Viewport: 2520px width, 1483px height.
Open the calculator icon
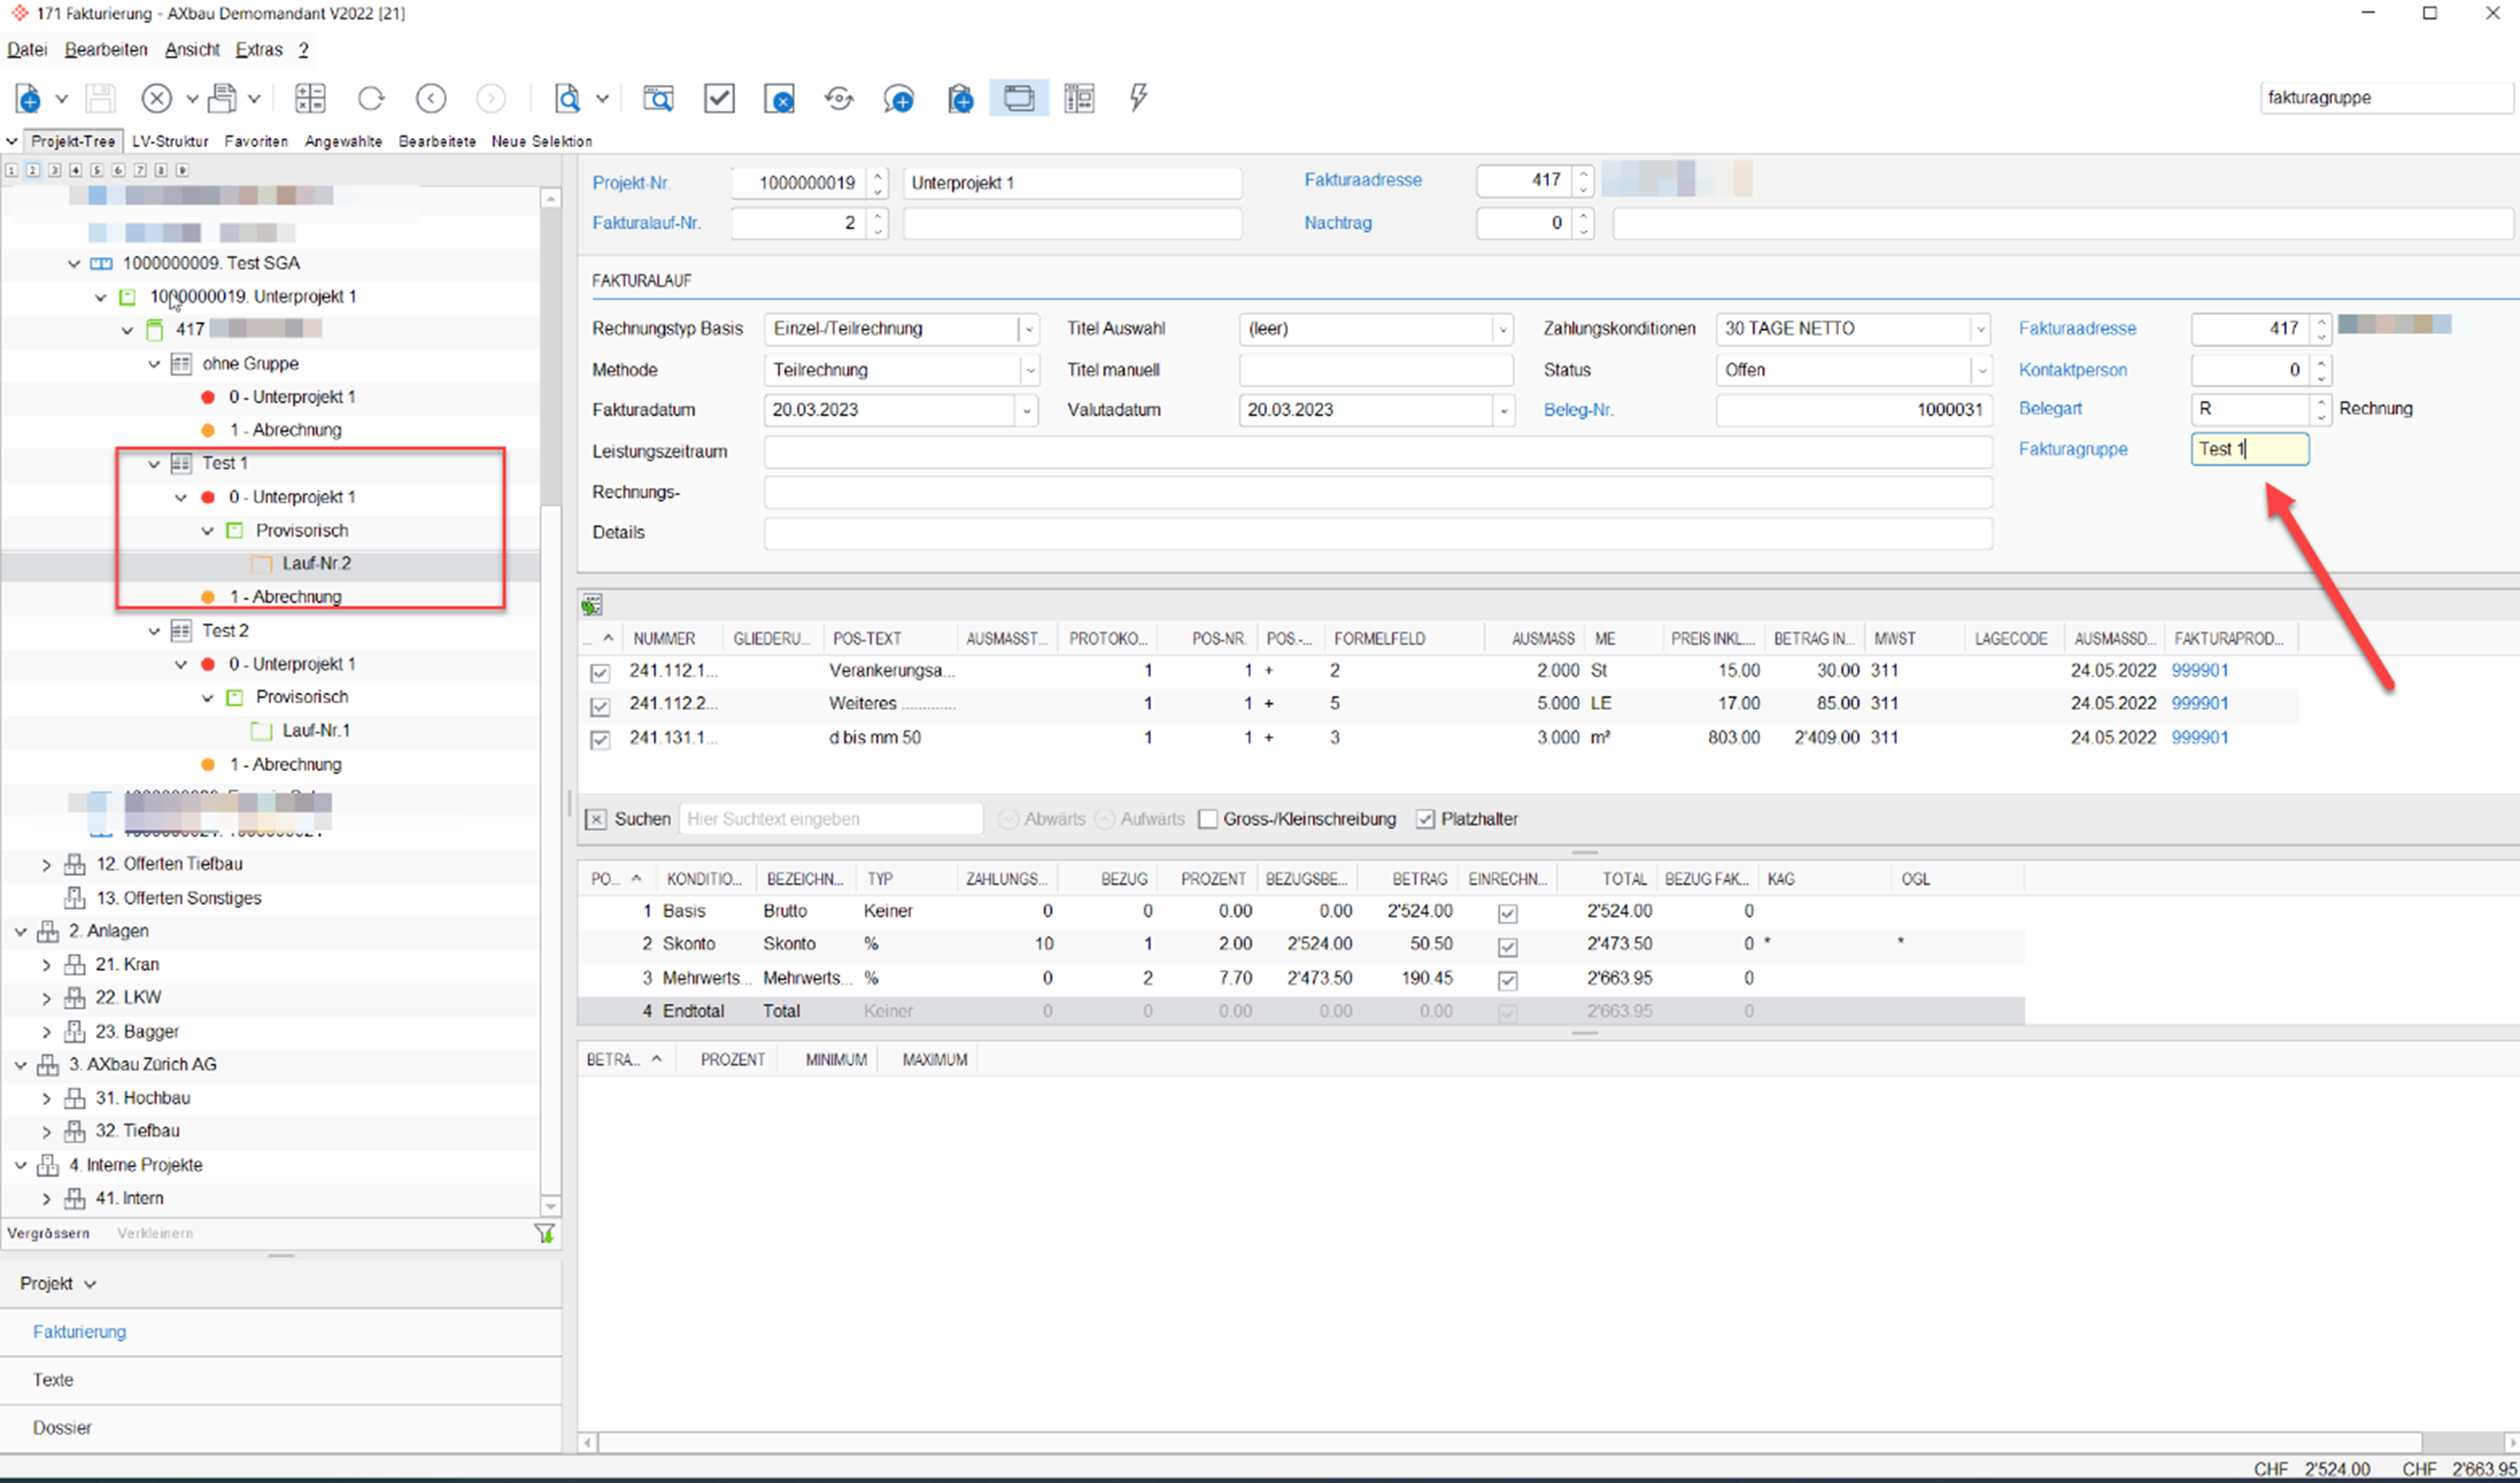[x=310, y=98]
